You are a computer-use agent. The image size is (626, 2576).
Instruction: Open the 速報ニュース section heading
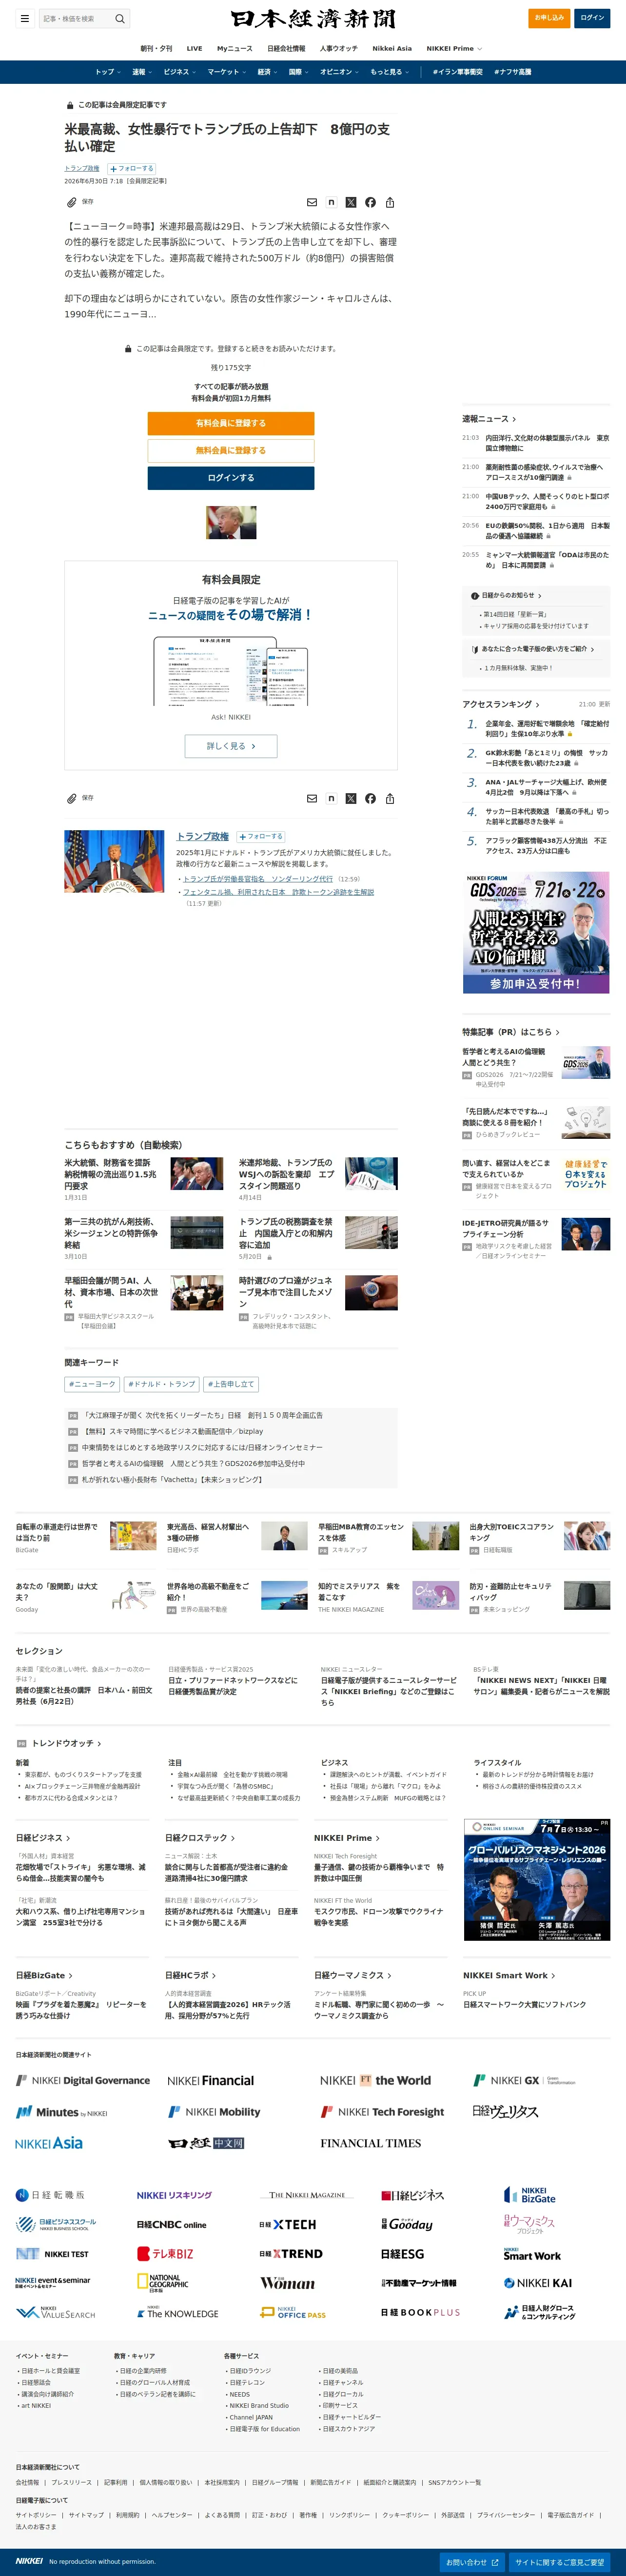489,419
